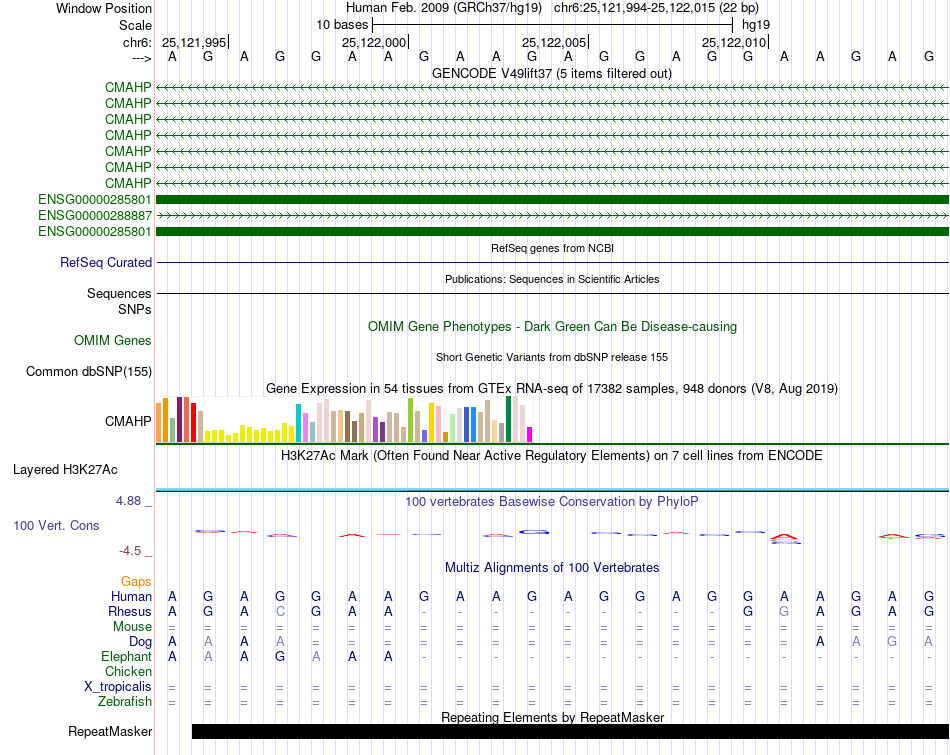Click the OMIM Genes label
The image size is (950, 755).
[112, 341]
